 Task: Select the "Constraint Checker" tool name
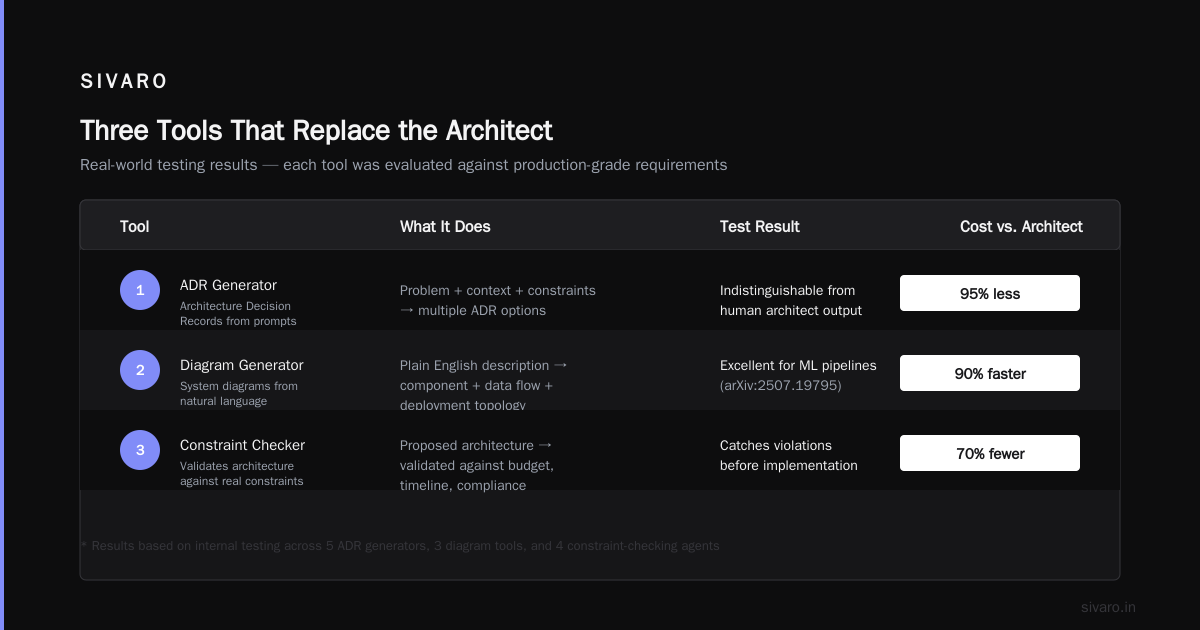coord(242,445)
